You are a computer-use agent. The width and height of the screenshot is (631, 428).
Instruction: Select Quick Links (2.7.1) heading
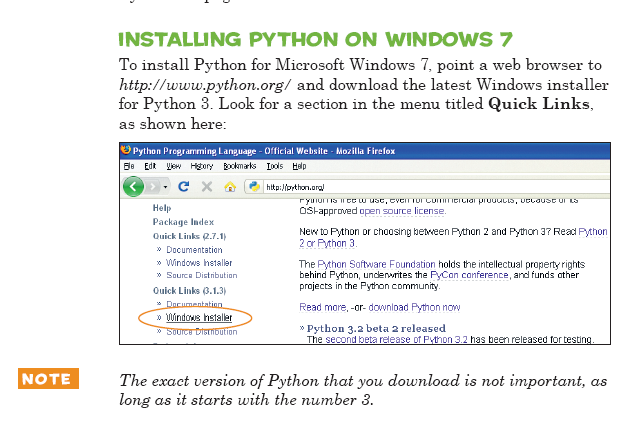point(189,236)
